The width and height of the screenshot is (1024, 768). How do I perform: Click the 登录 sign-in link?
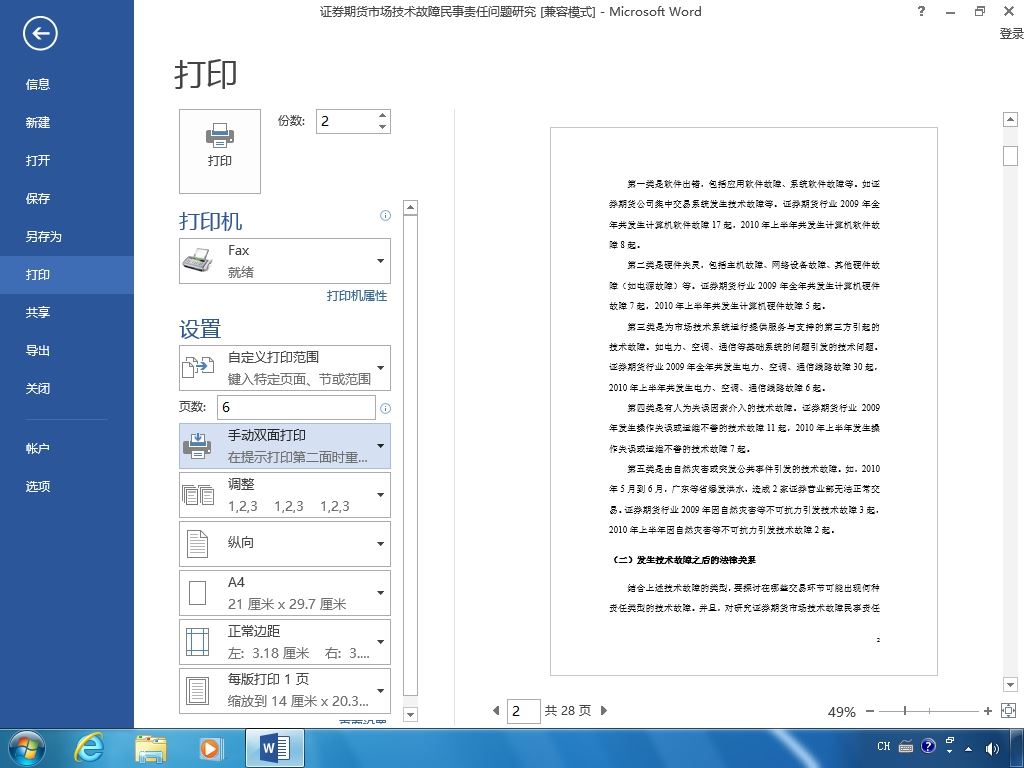tap(1011, 34)
